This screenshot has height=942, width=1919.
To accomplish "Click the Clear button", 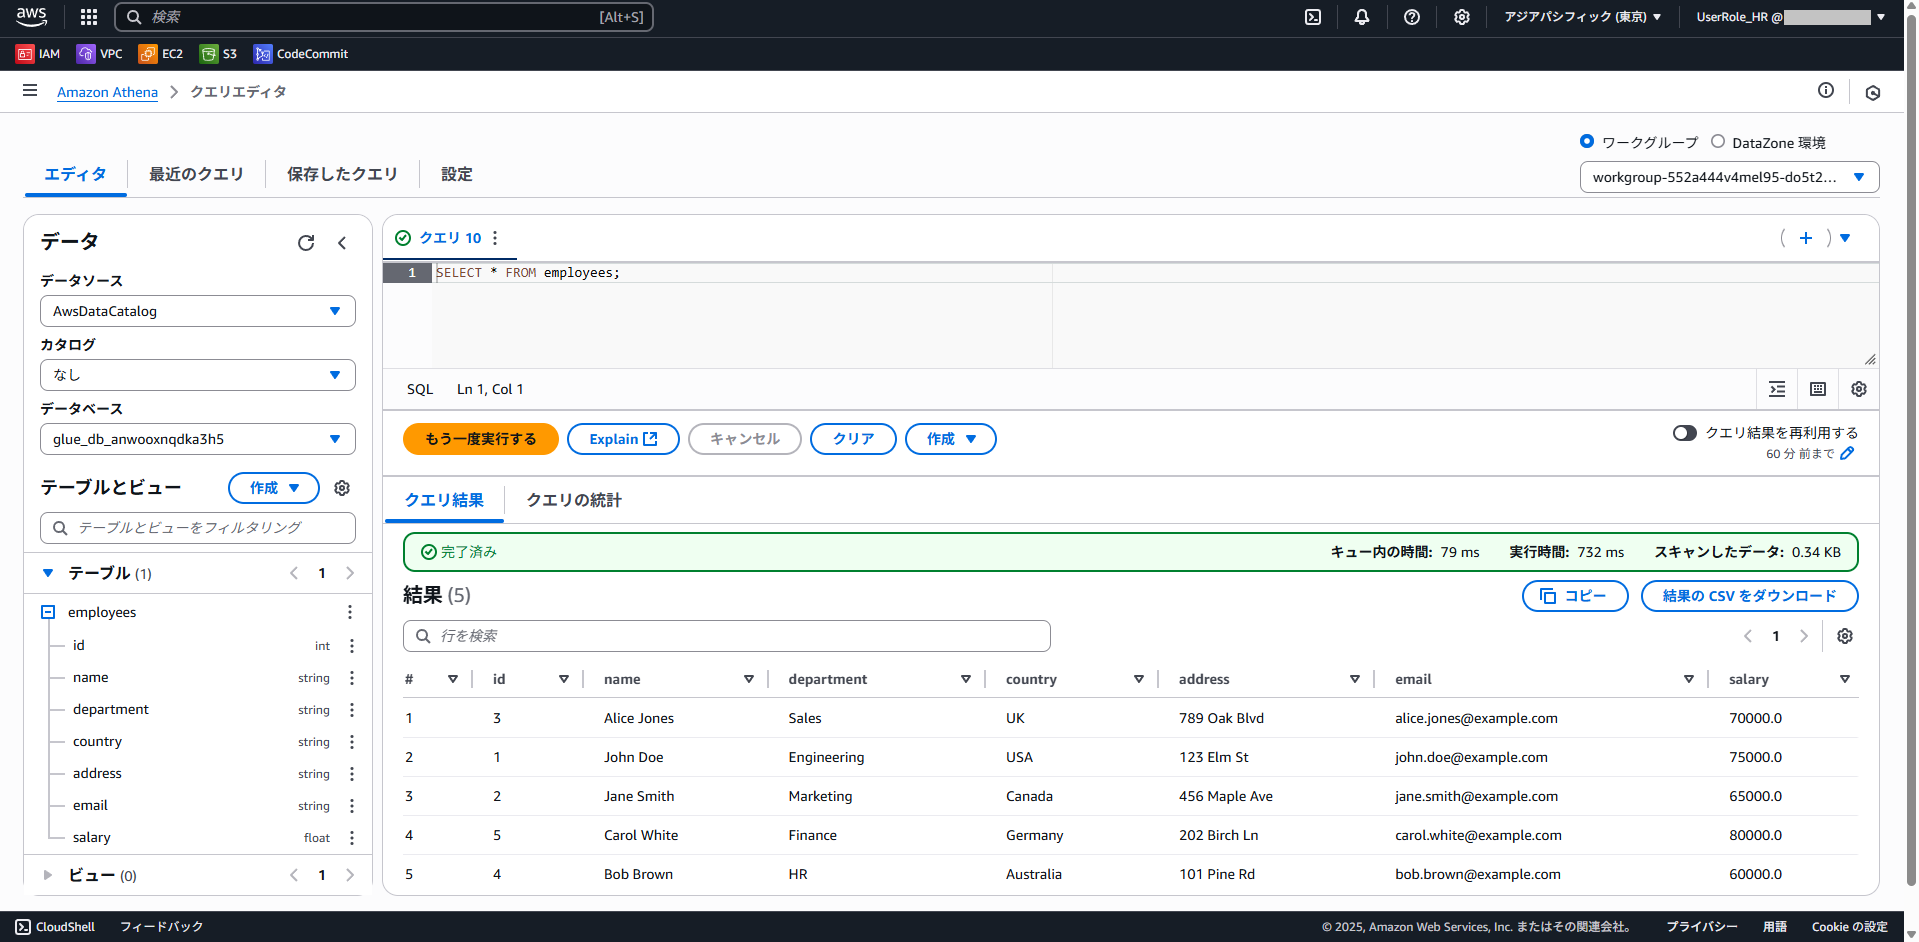I will [x=853, y=439].
